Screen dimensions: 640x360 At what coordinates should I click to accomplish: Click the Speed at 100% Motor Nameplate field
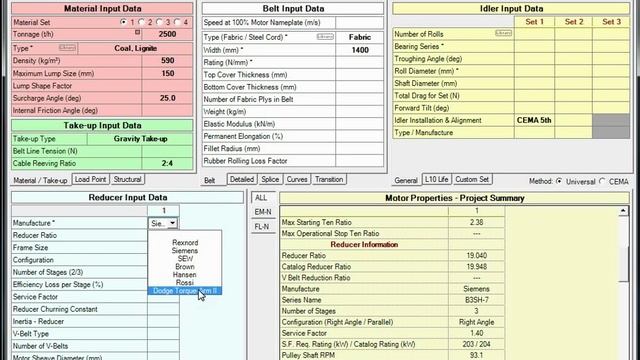[x=360, y=22]
